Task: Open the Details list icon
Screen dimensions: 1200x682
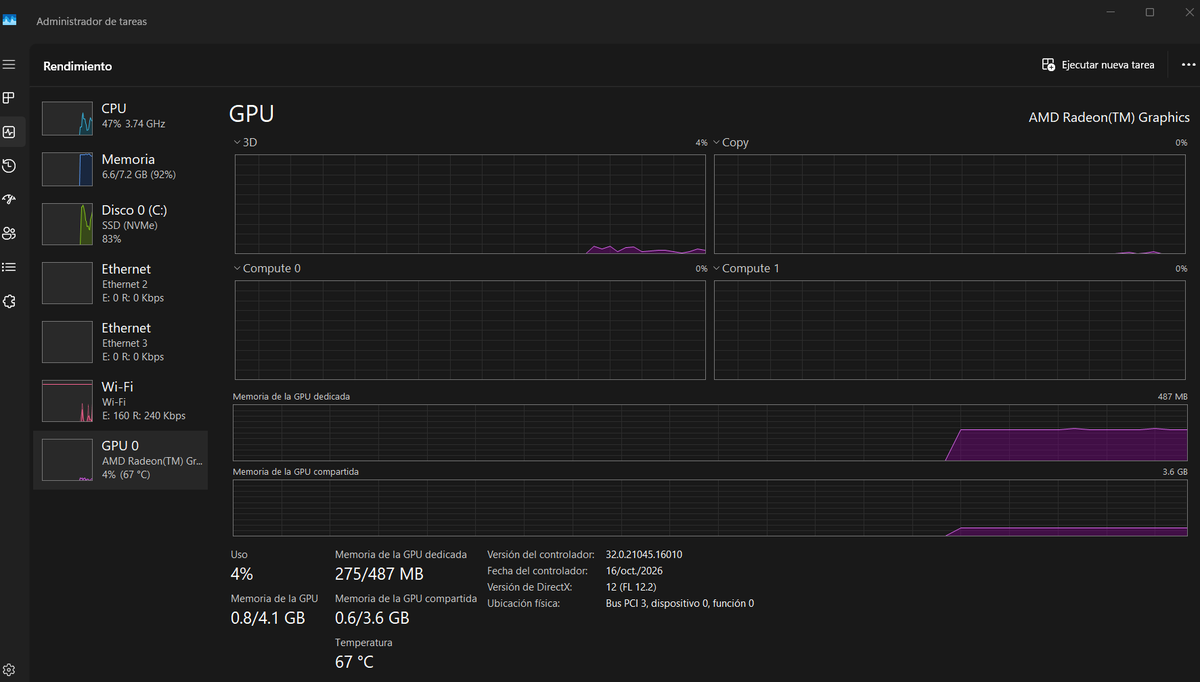Action: [x=9, y=267]
